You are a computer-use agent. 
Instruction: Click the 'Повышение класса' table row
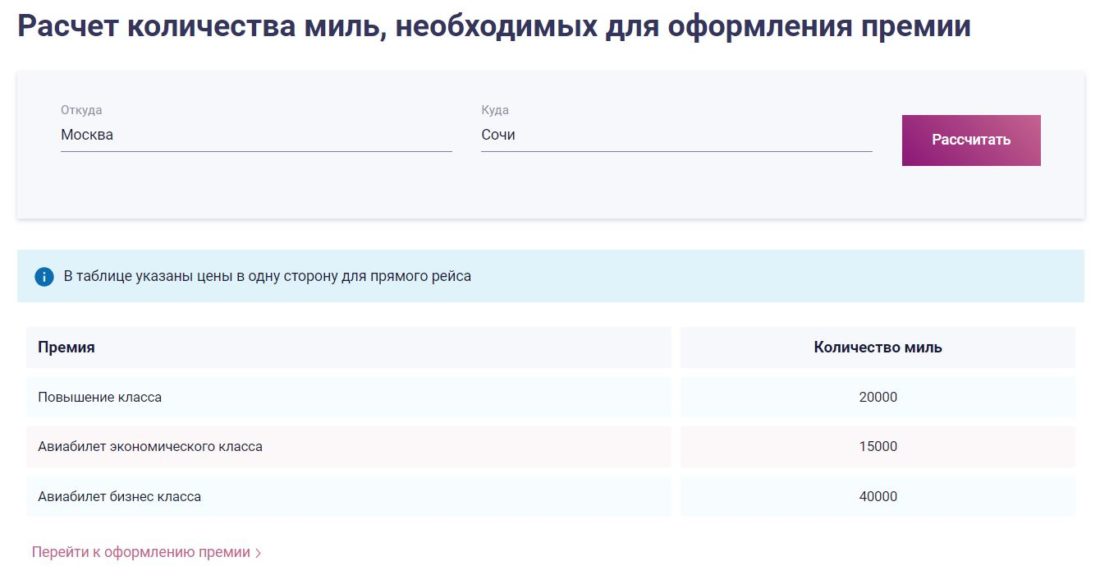pyautogui.click(x=350, y=397)
